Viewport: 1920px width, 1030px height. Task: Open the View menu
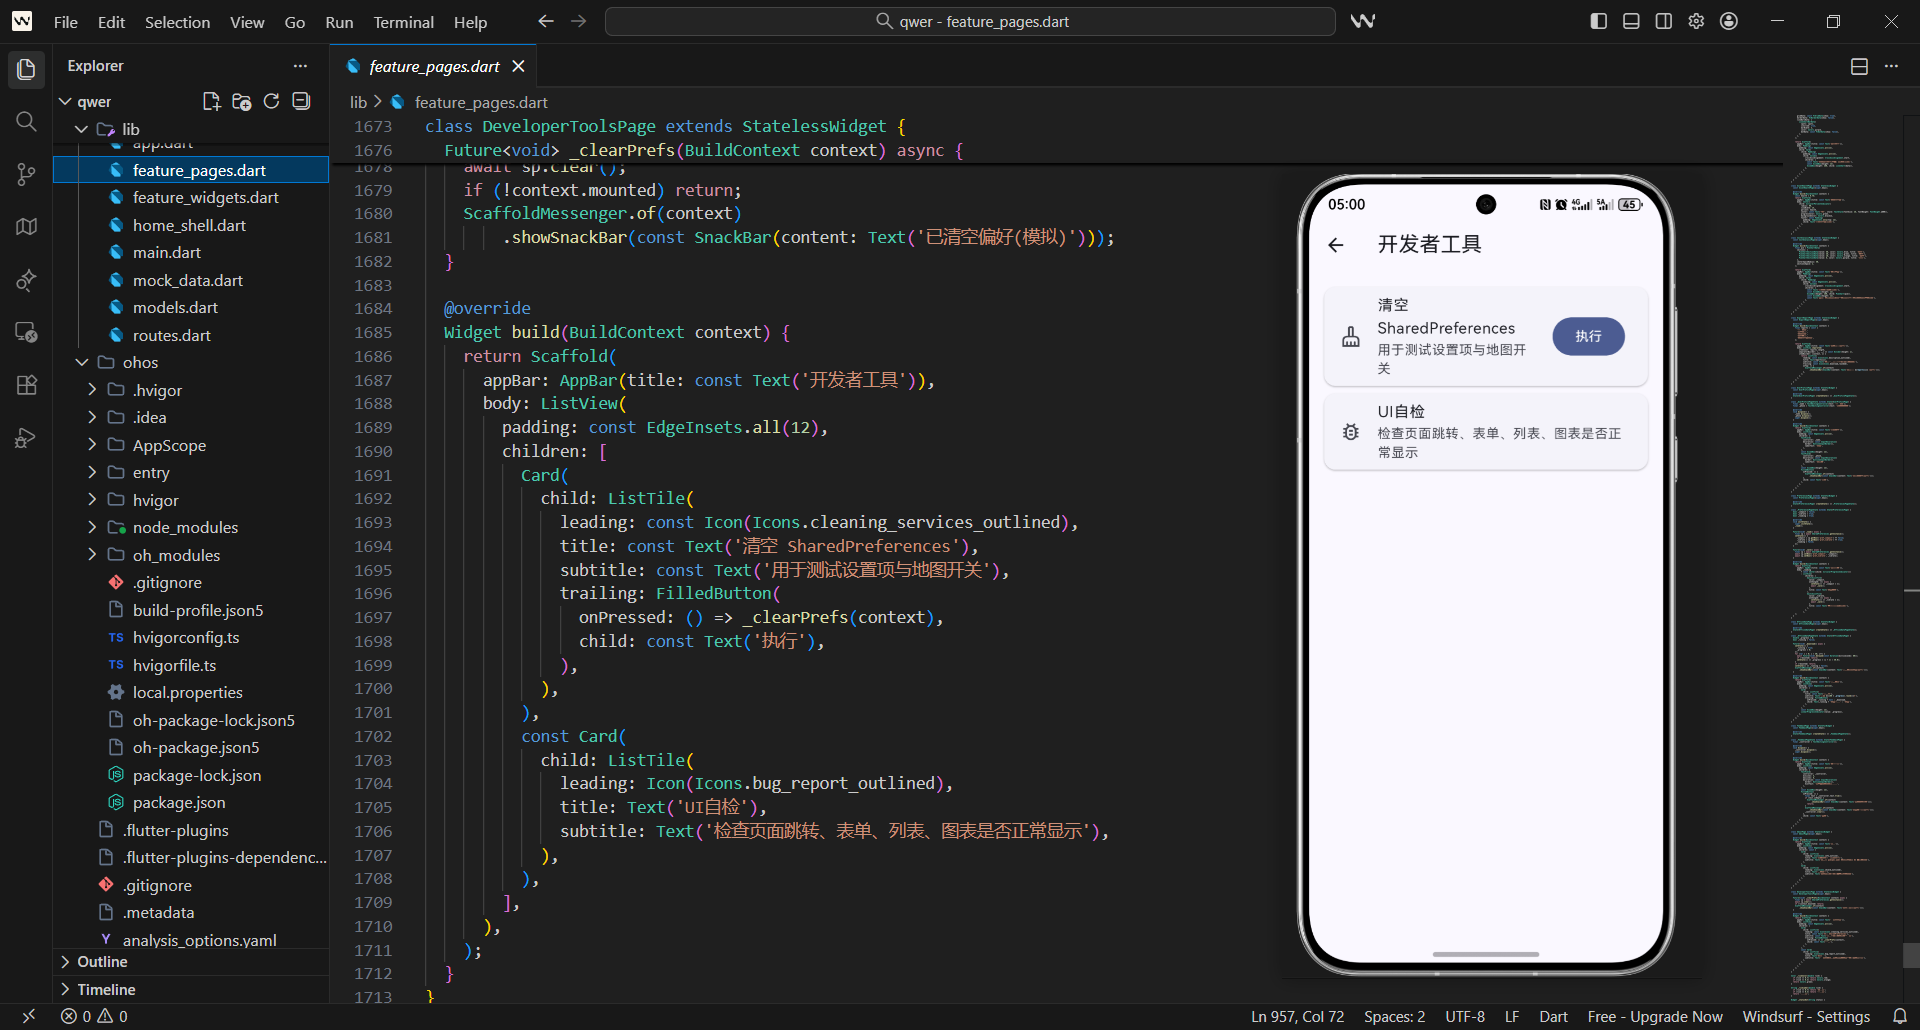247,22
